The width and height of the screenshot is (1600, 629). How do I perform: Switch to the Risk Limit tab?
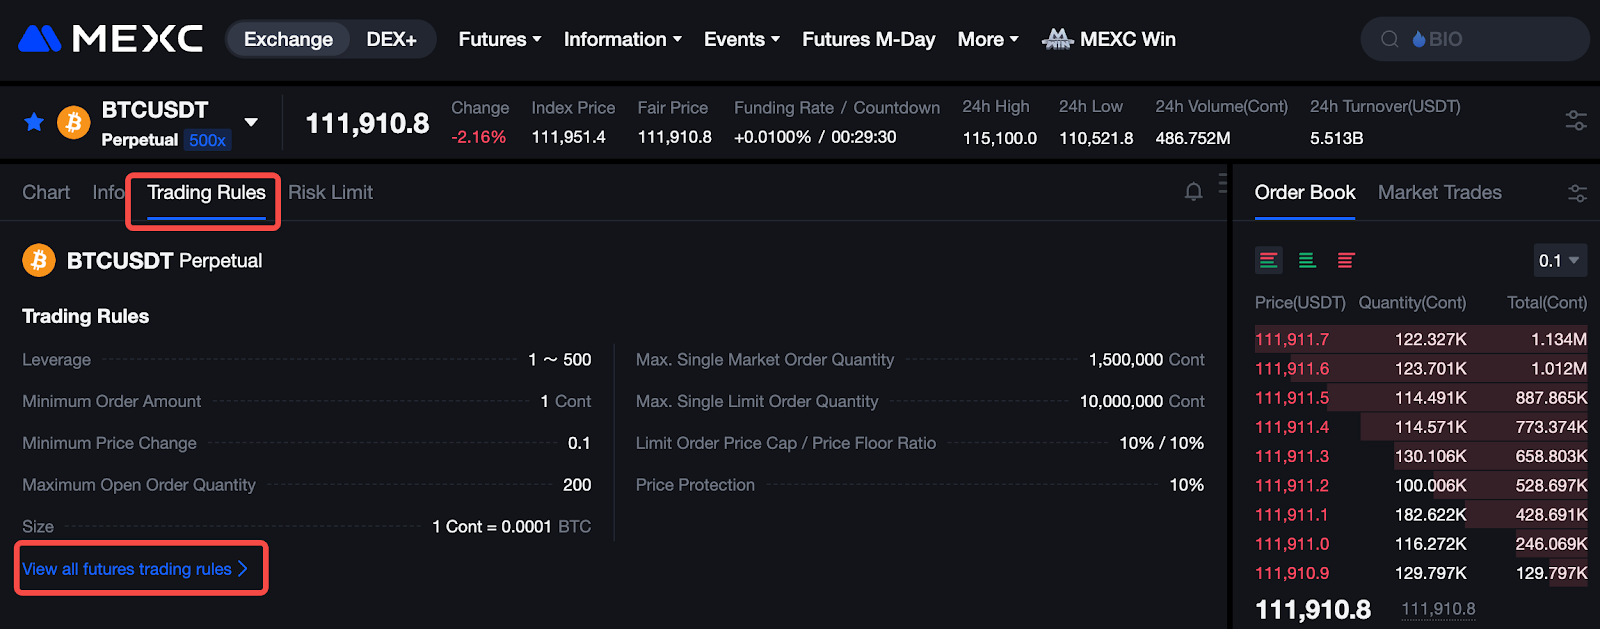[330, 192]
